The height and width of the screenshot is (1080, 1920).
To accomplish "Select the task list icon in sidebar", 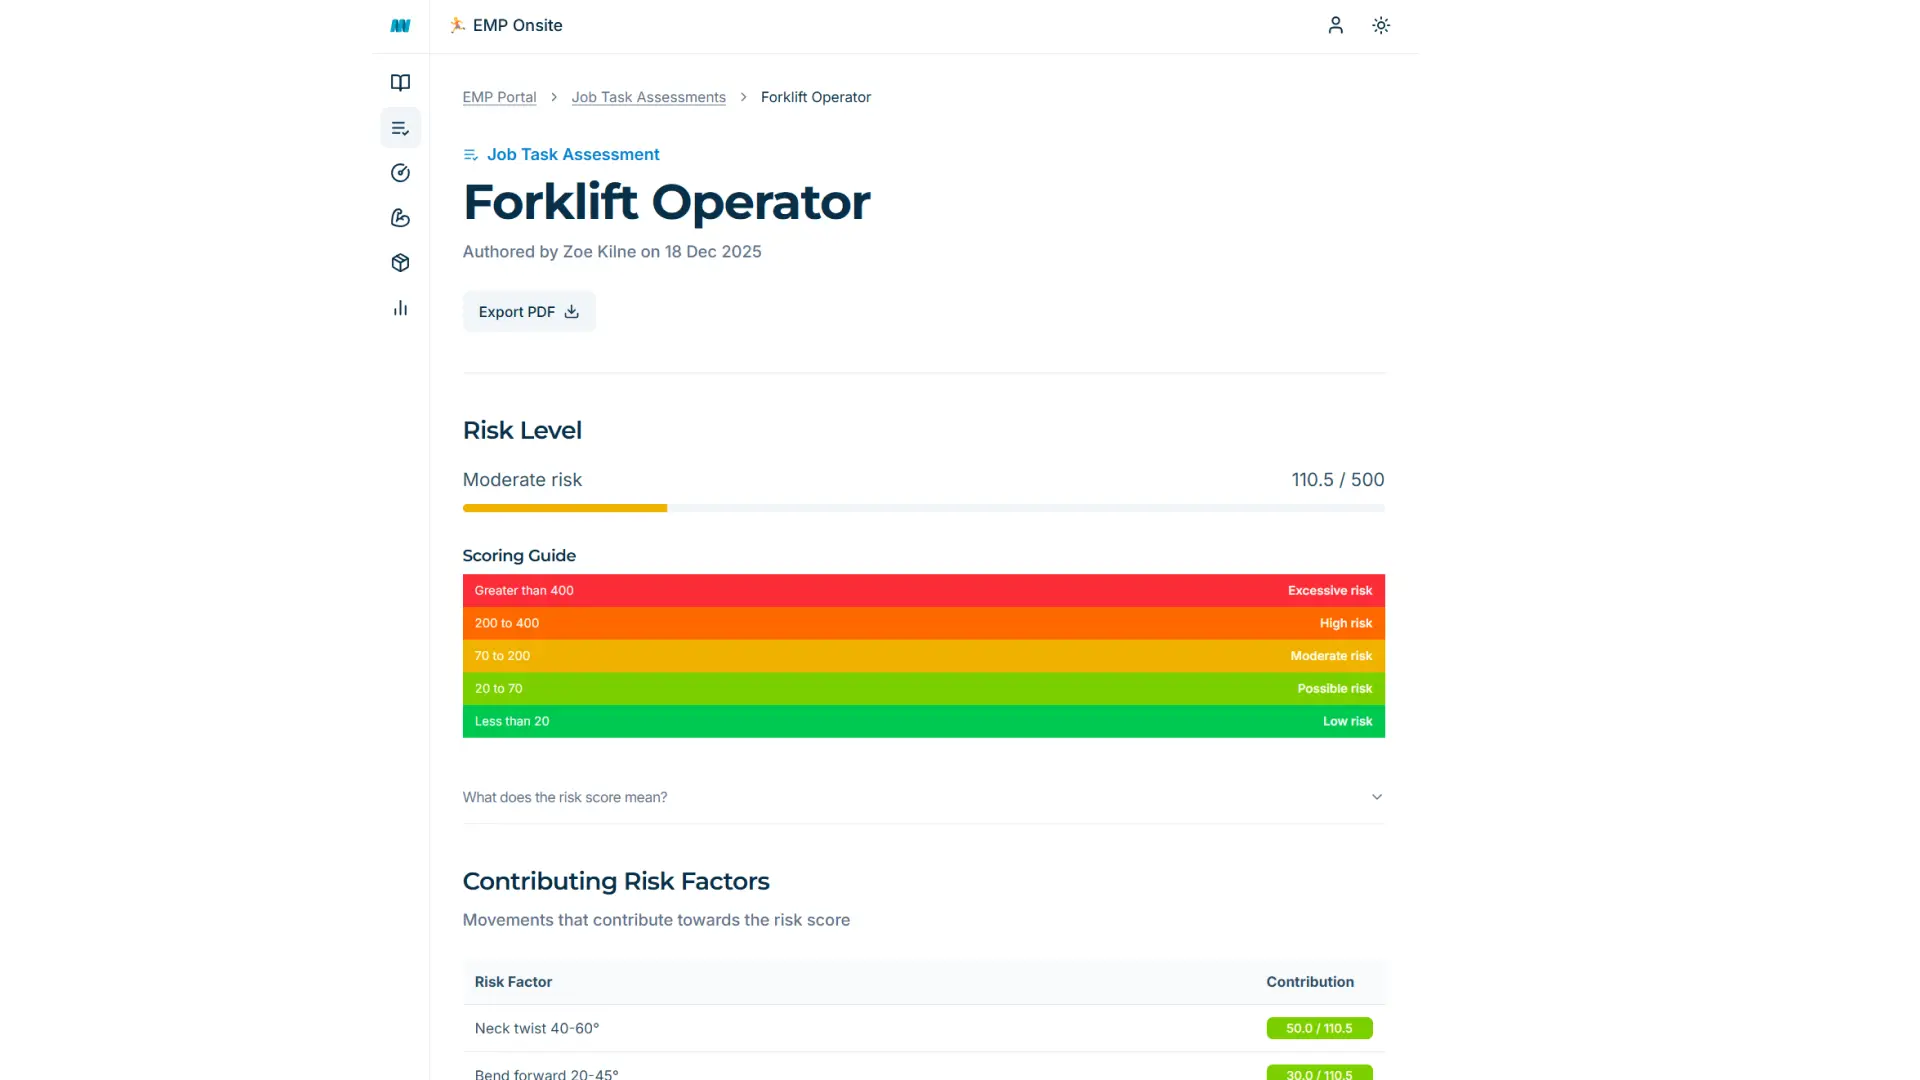I will click(400, 128).
